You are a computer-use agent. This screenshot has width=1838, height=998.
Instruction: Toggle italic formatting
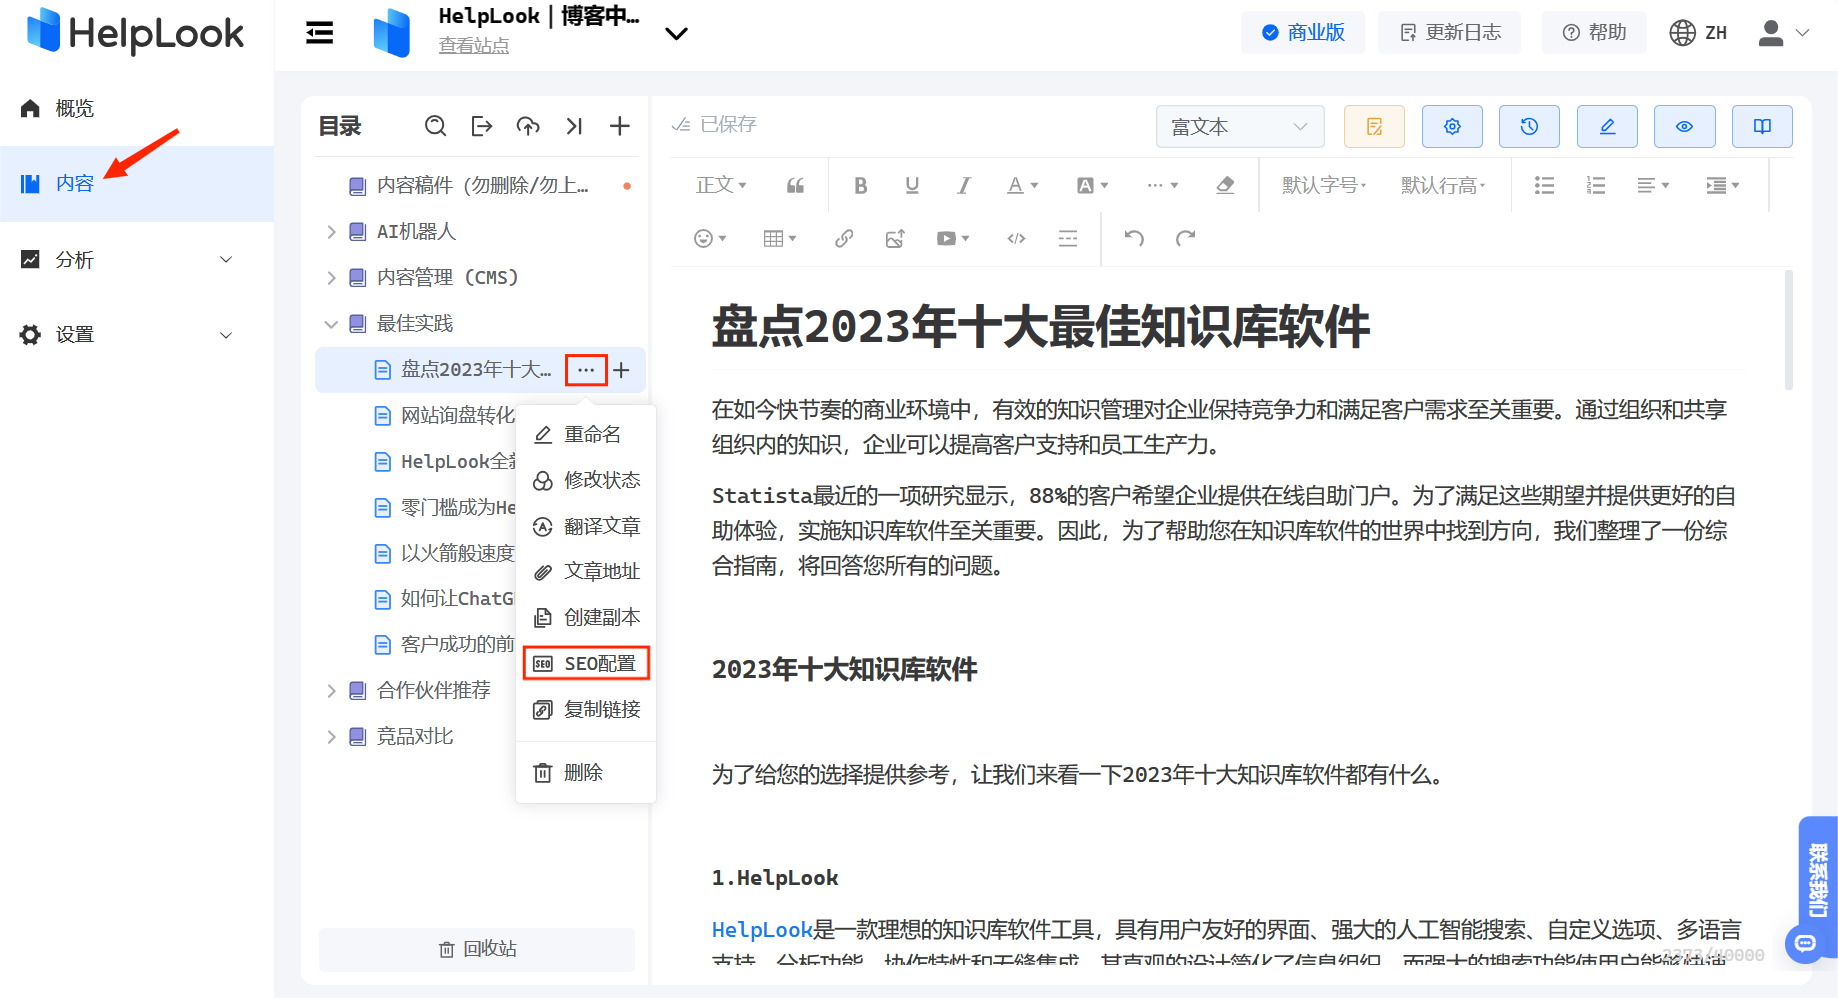click(x=964, y=185)
